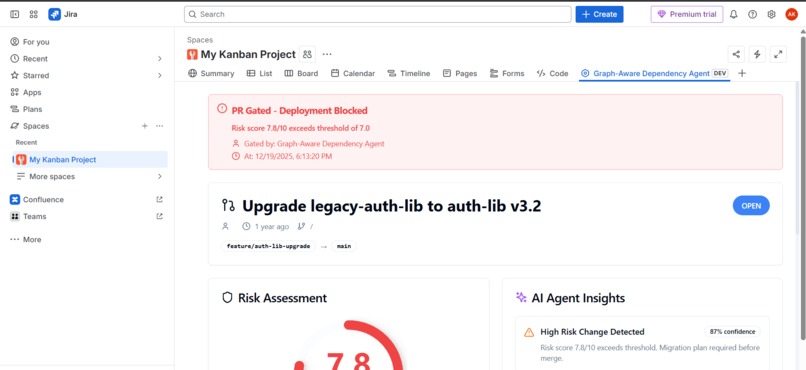
Task: Click the Confluence external link icon
Action: pyautogui.click(x=159, y=199)
